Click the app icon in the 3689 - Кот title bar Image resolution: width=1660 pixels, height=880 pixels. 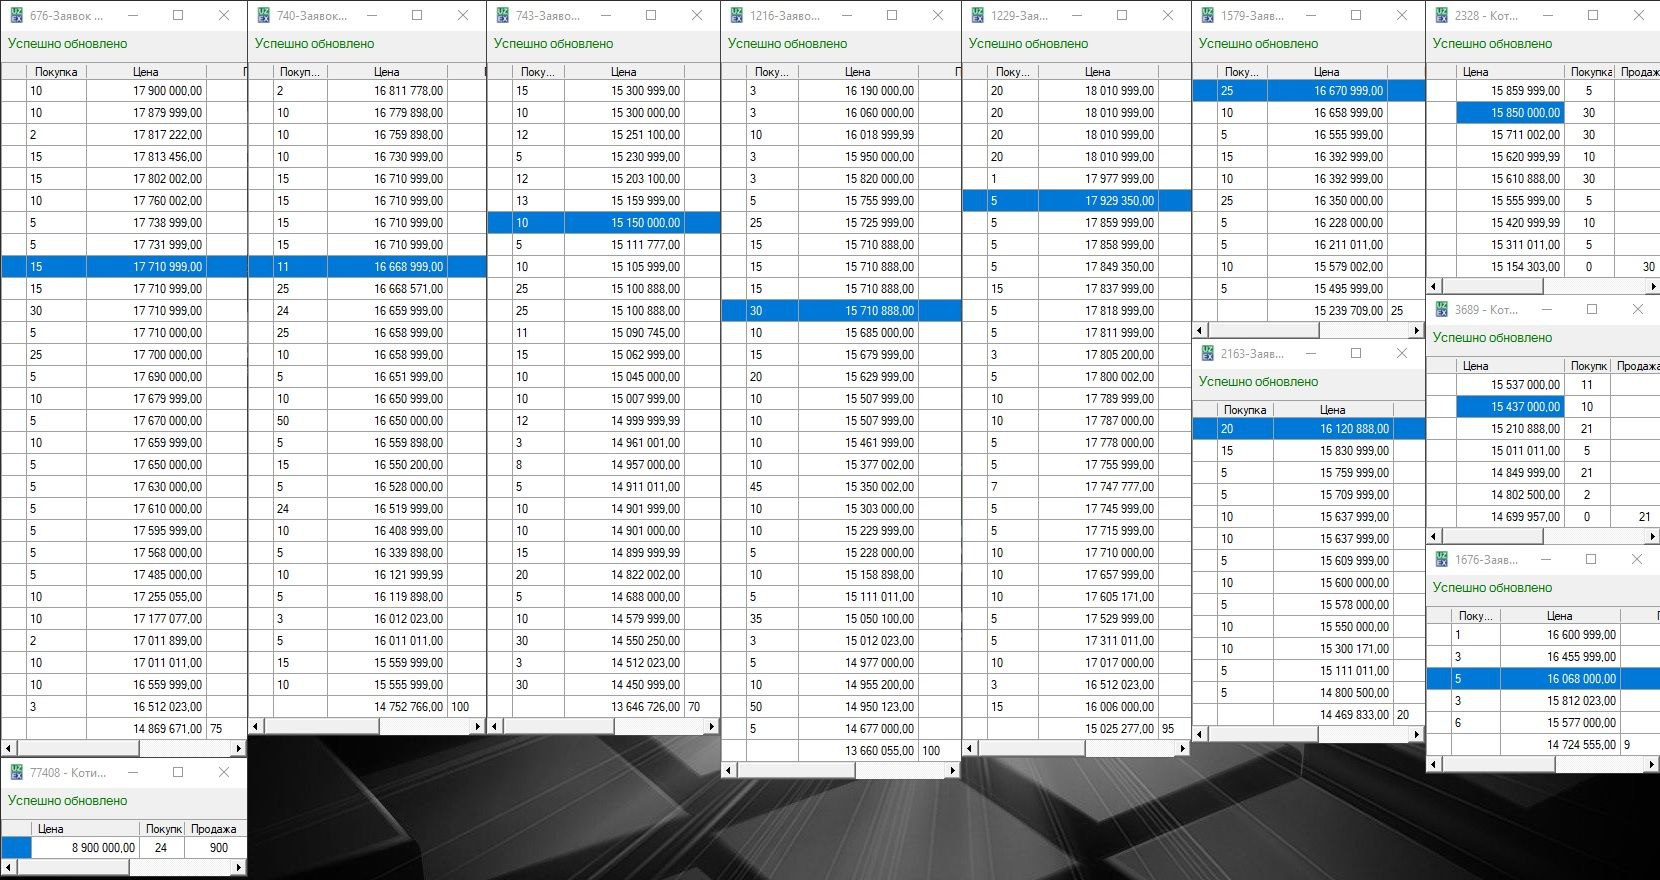tap(1441, 310)
